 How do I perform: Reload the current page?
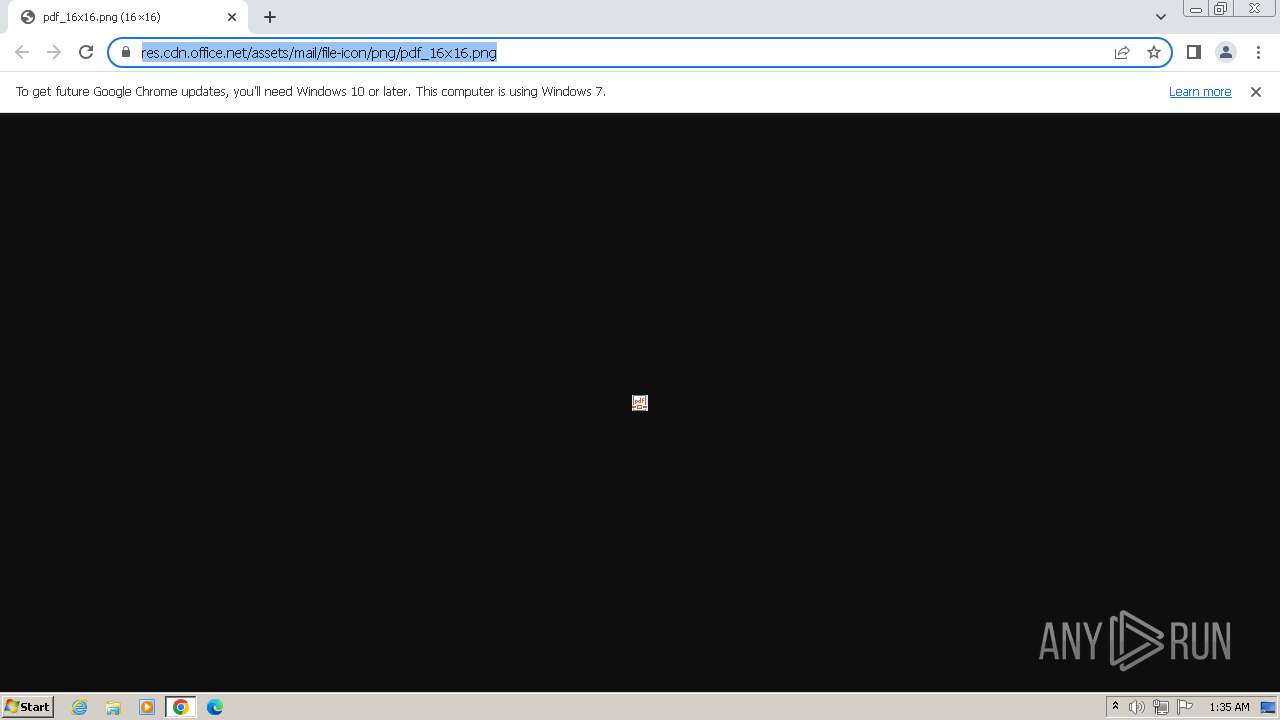coord(86,52)
